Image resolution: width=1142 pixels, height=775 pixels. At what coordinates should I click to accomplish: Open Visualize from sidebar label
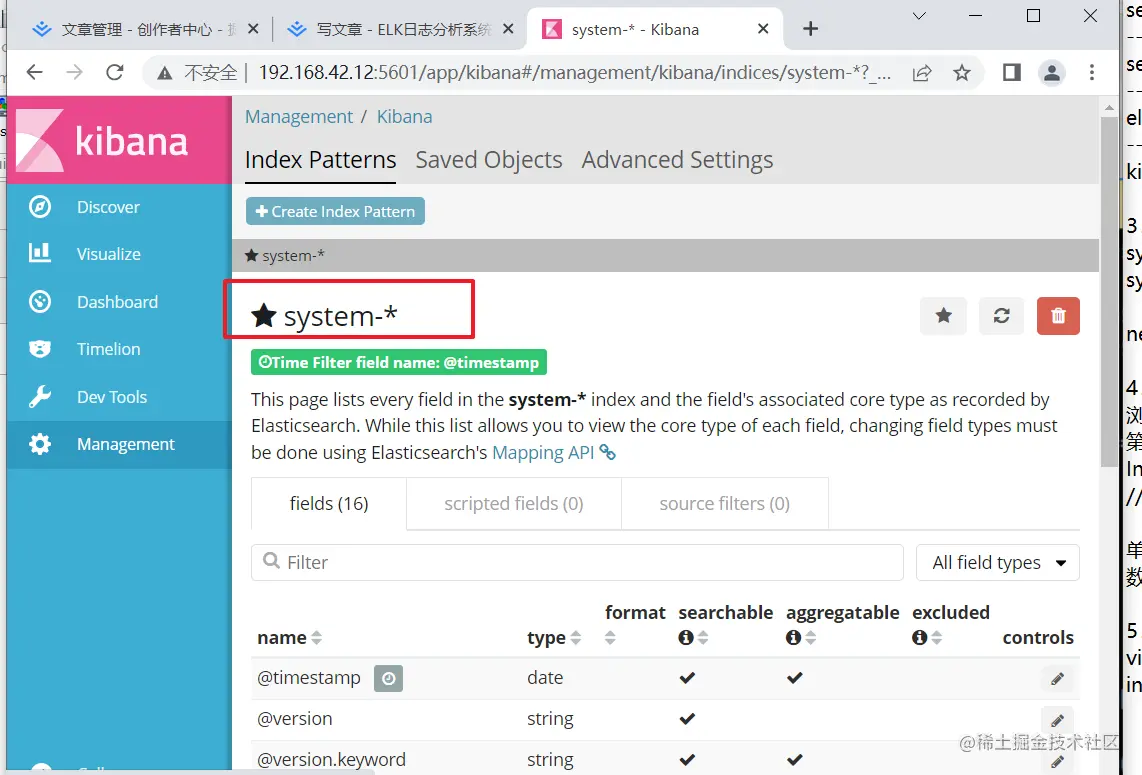pyautogui.click(x=109, y=254)
